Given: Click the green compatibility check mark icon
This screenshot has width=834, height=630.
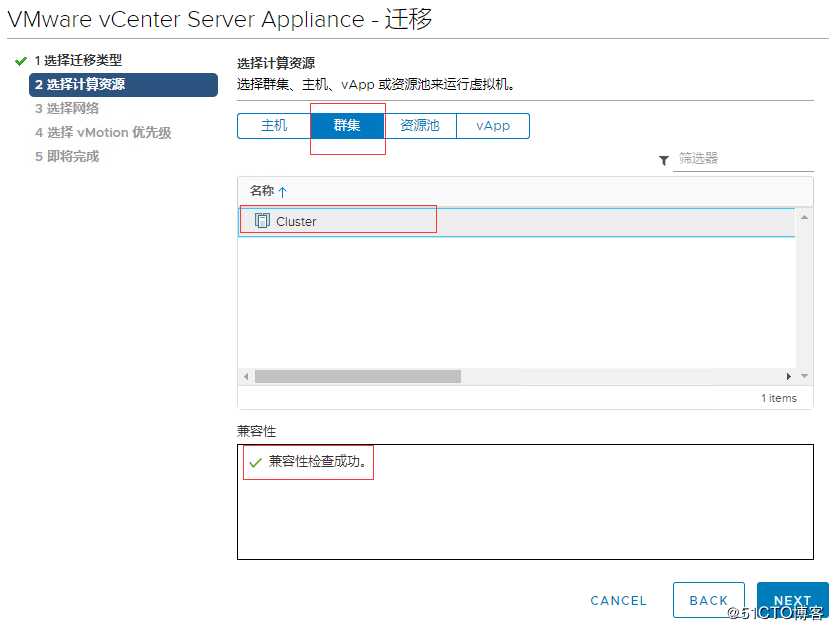Looking at the screenshot, I should 255,462.
